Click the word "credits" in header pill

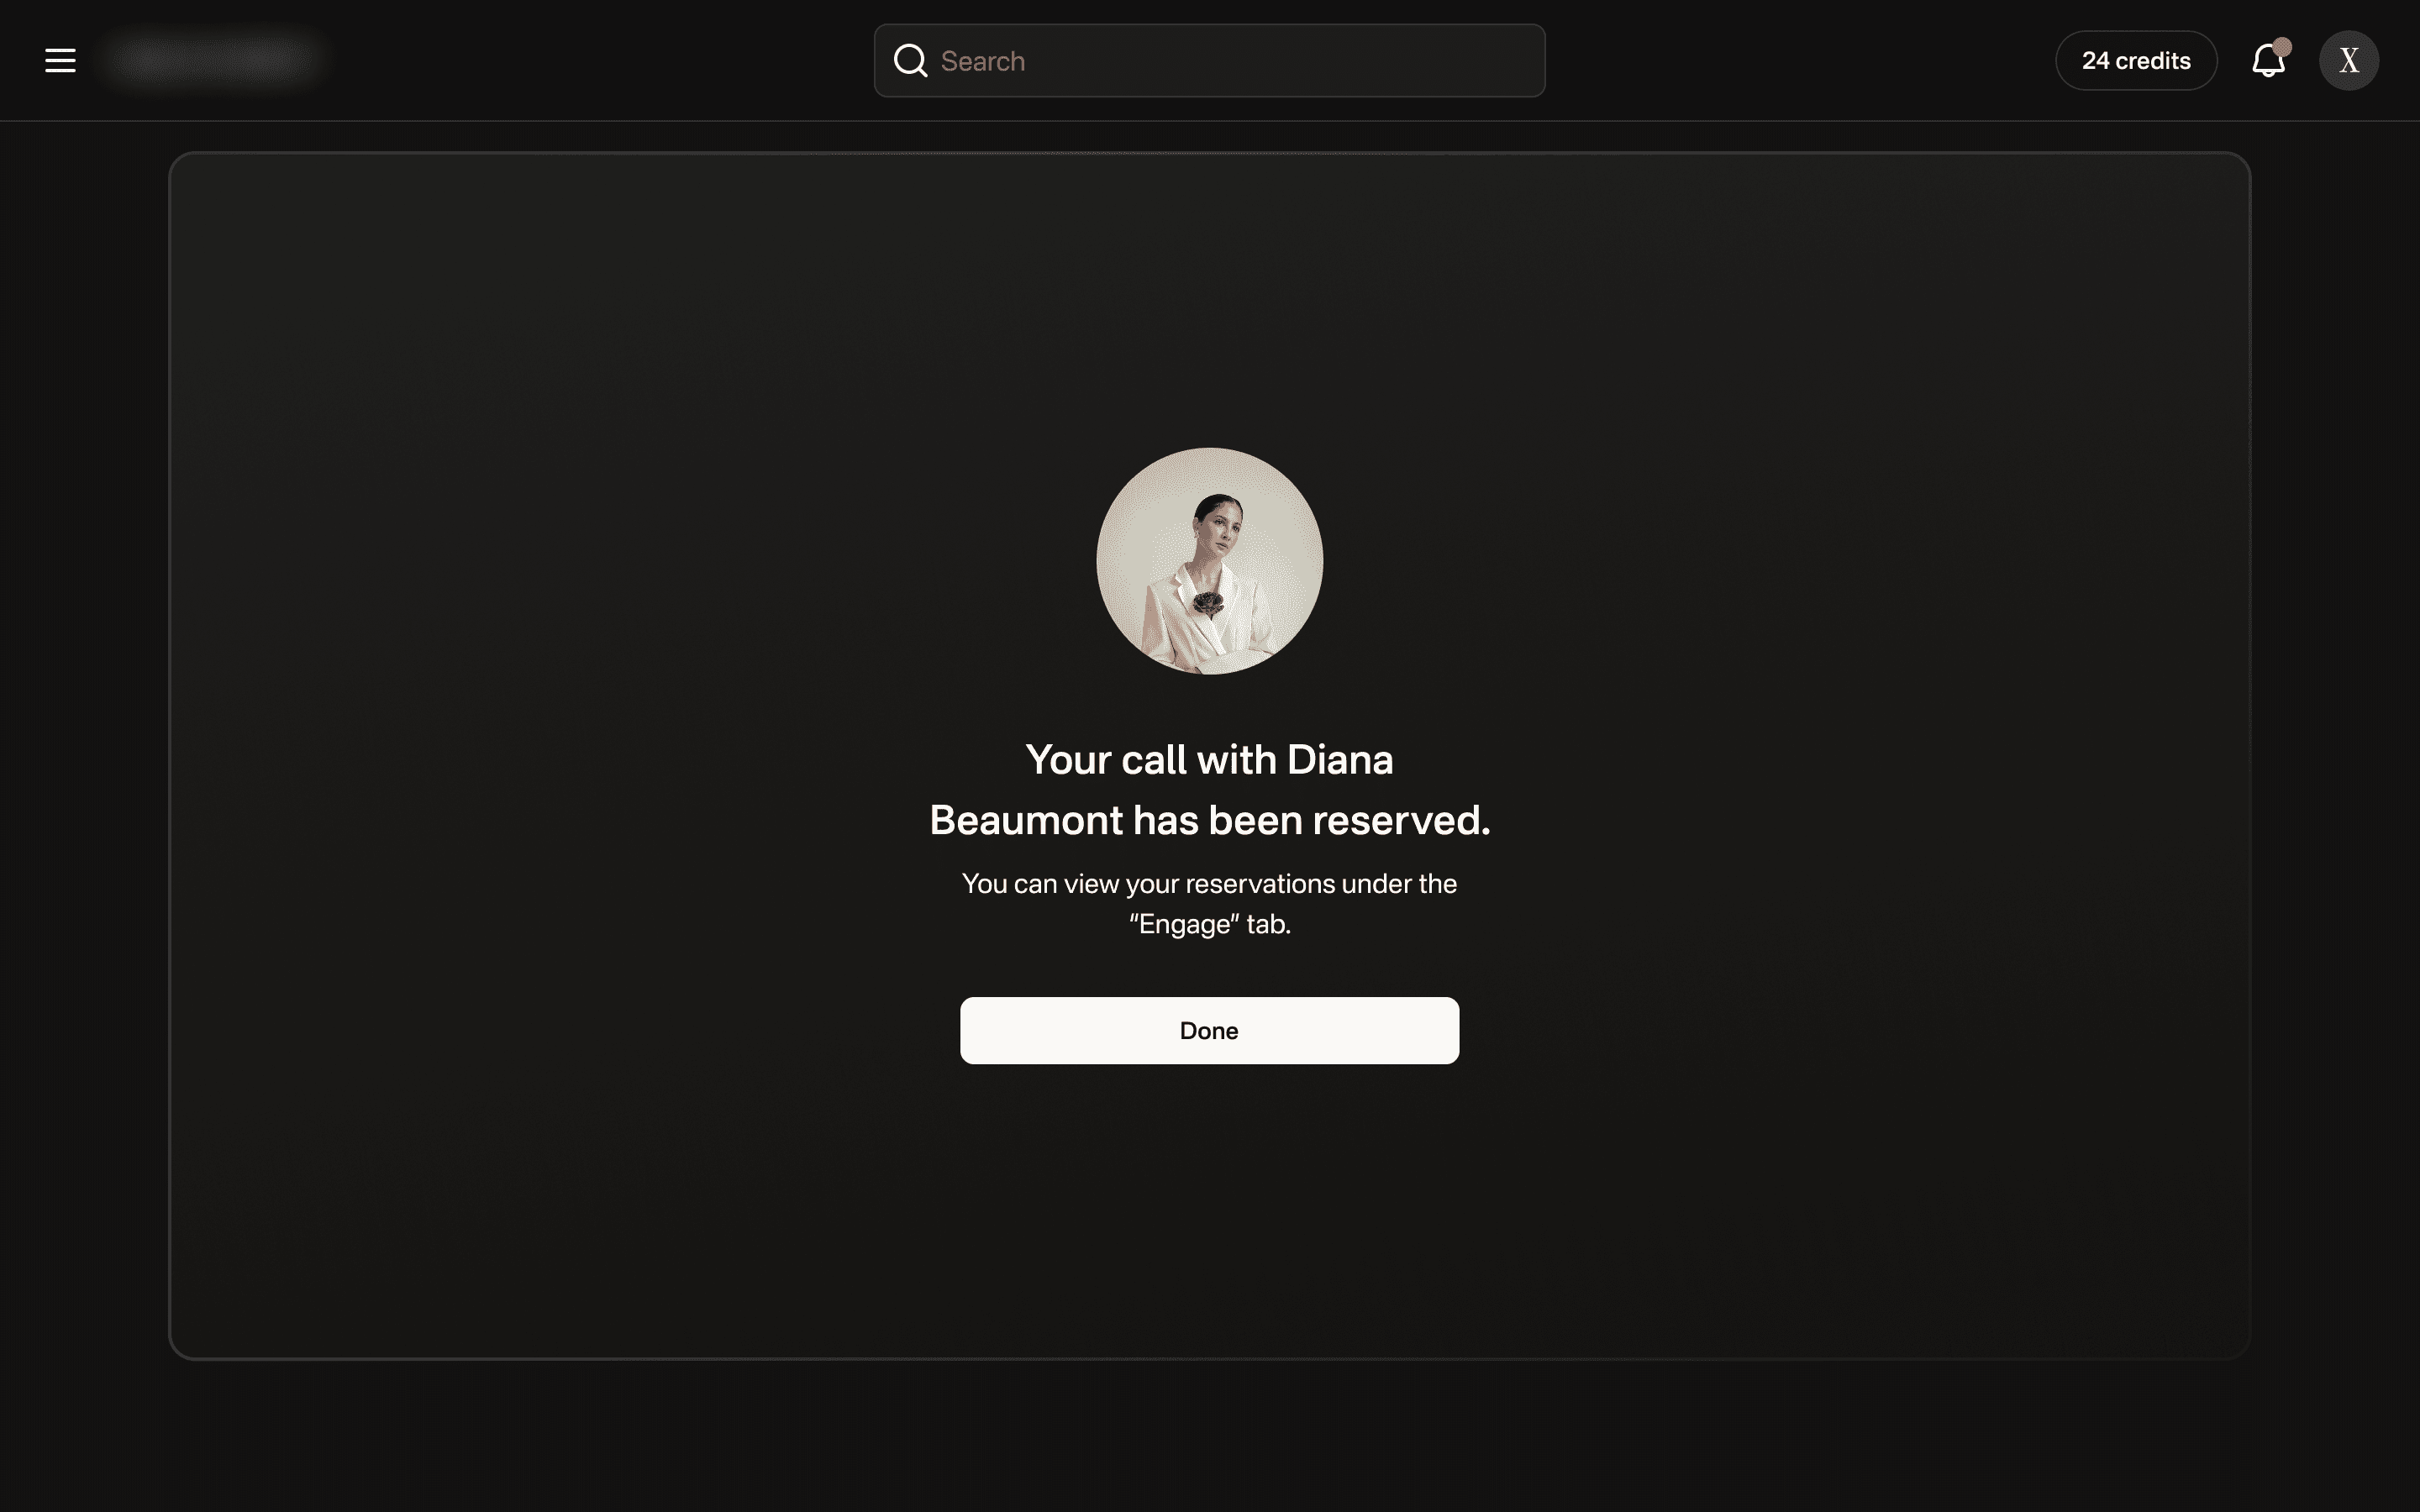(x=2153, y=60)
